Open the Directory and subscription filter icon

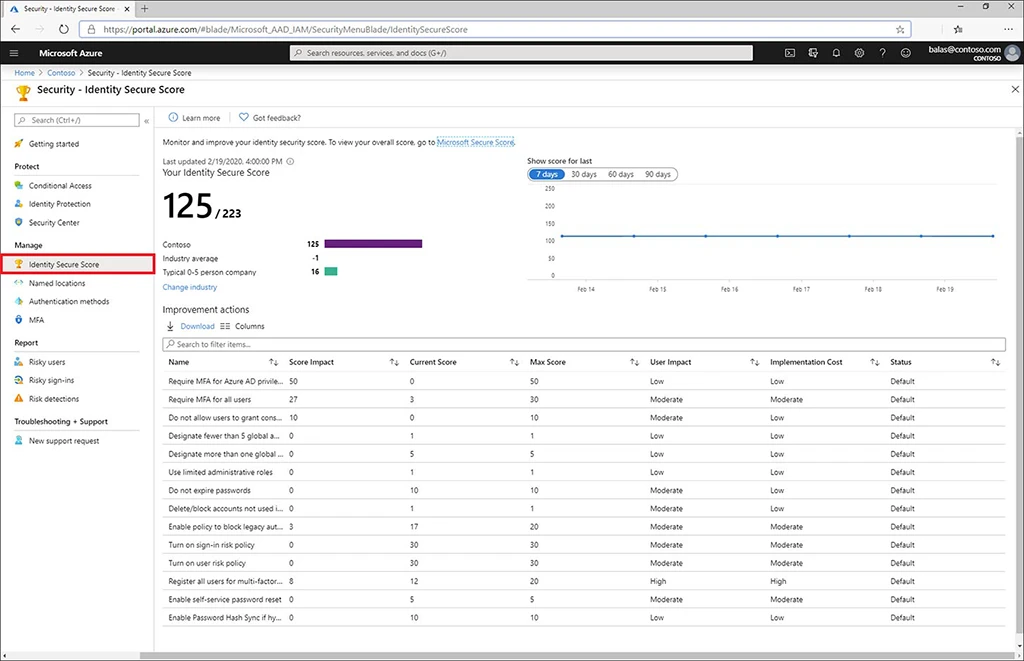(813, 53)
